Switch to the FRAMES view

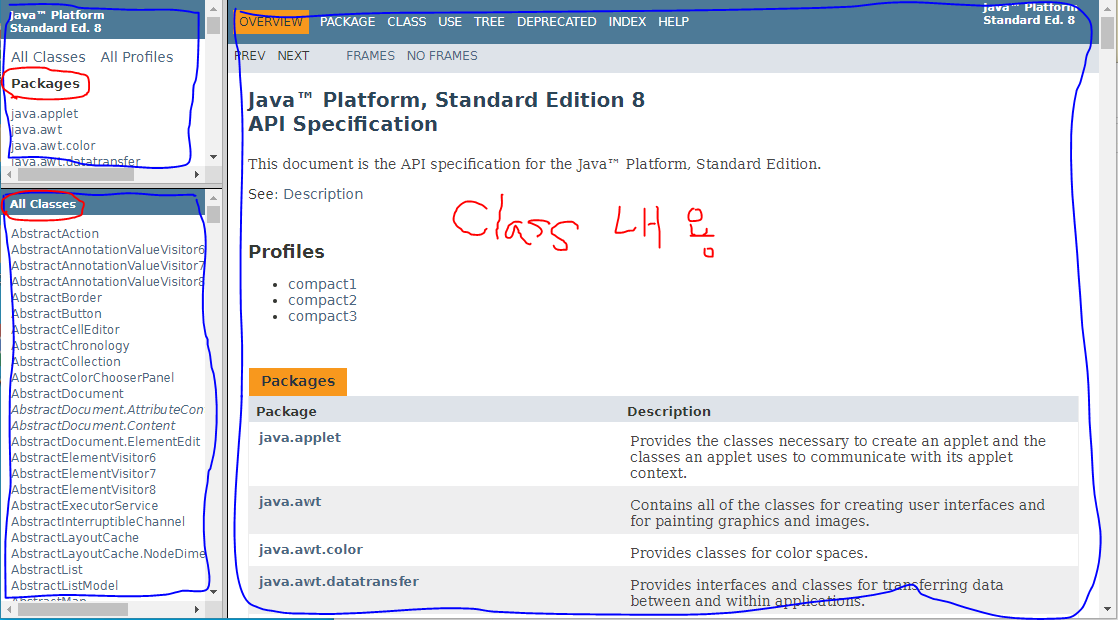(x=370, y=56)
